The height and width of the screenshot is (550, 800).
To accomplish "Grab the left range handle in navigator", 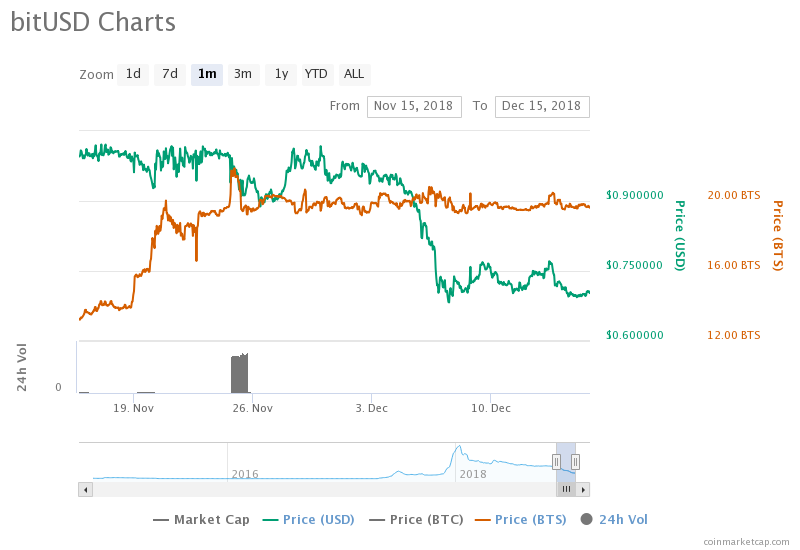I will point(556,461).
